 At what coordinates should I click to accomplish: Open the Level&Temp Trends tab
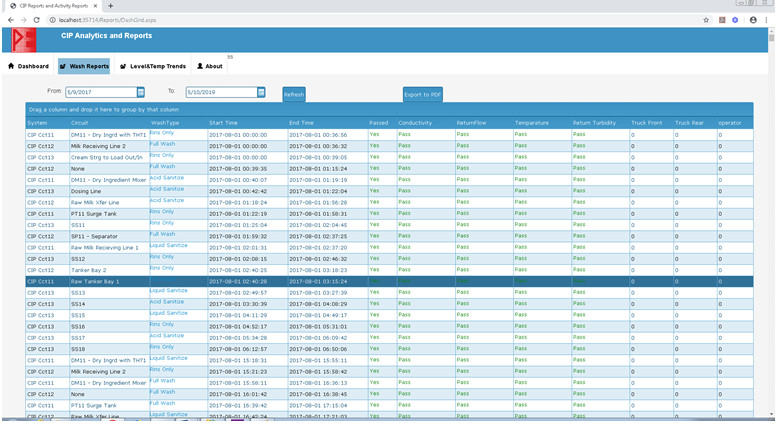[152, 66]
